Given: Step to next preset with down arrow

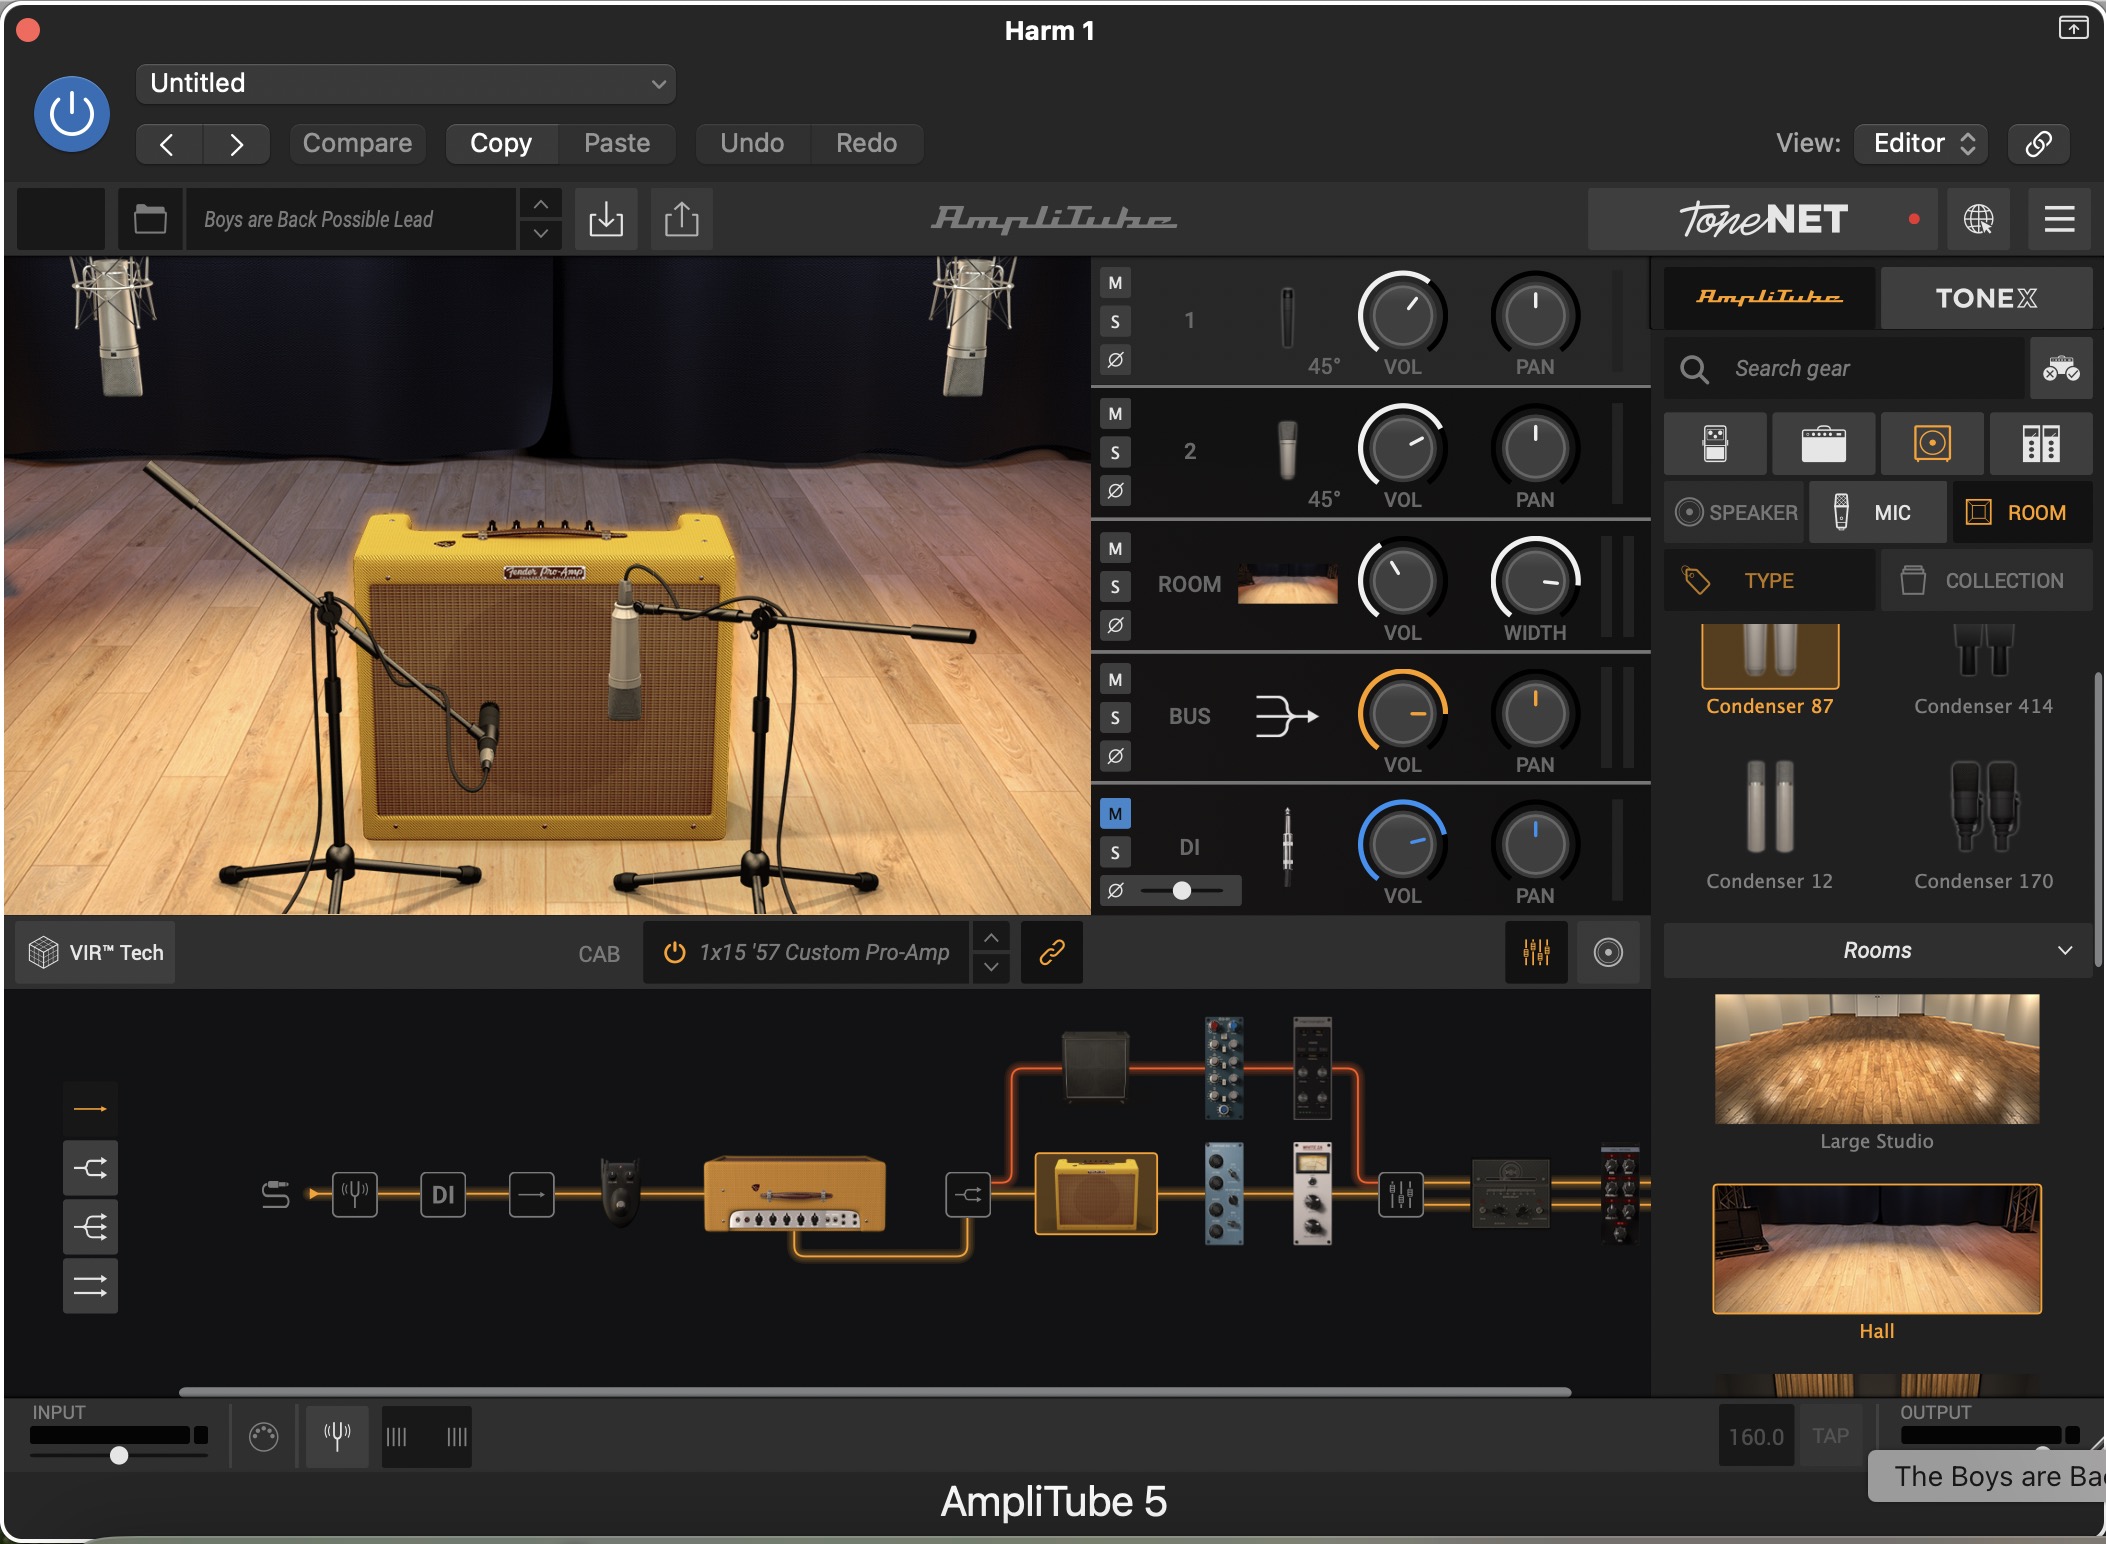Looking at the screenshot, I should 541,234.
